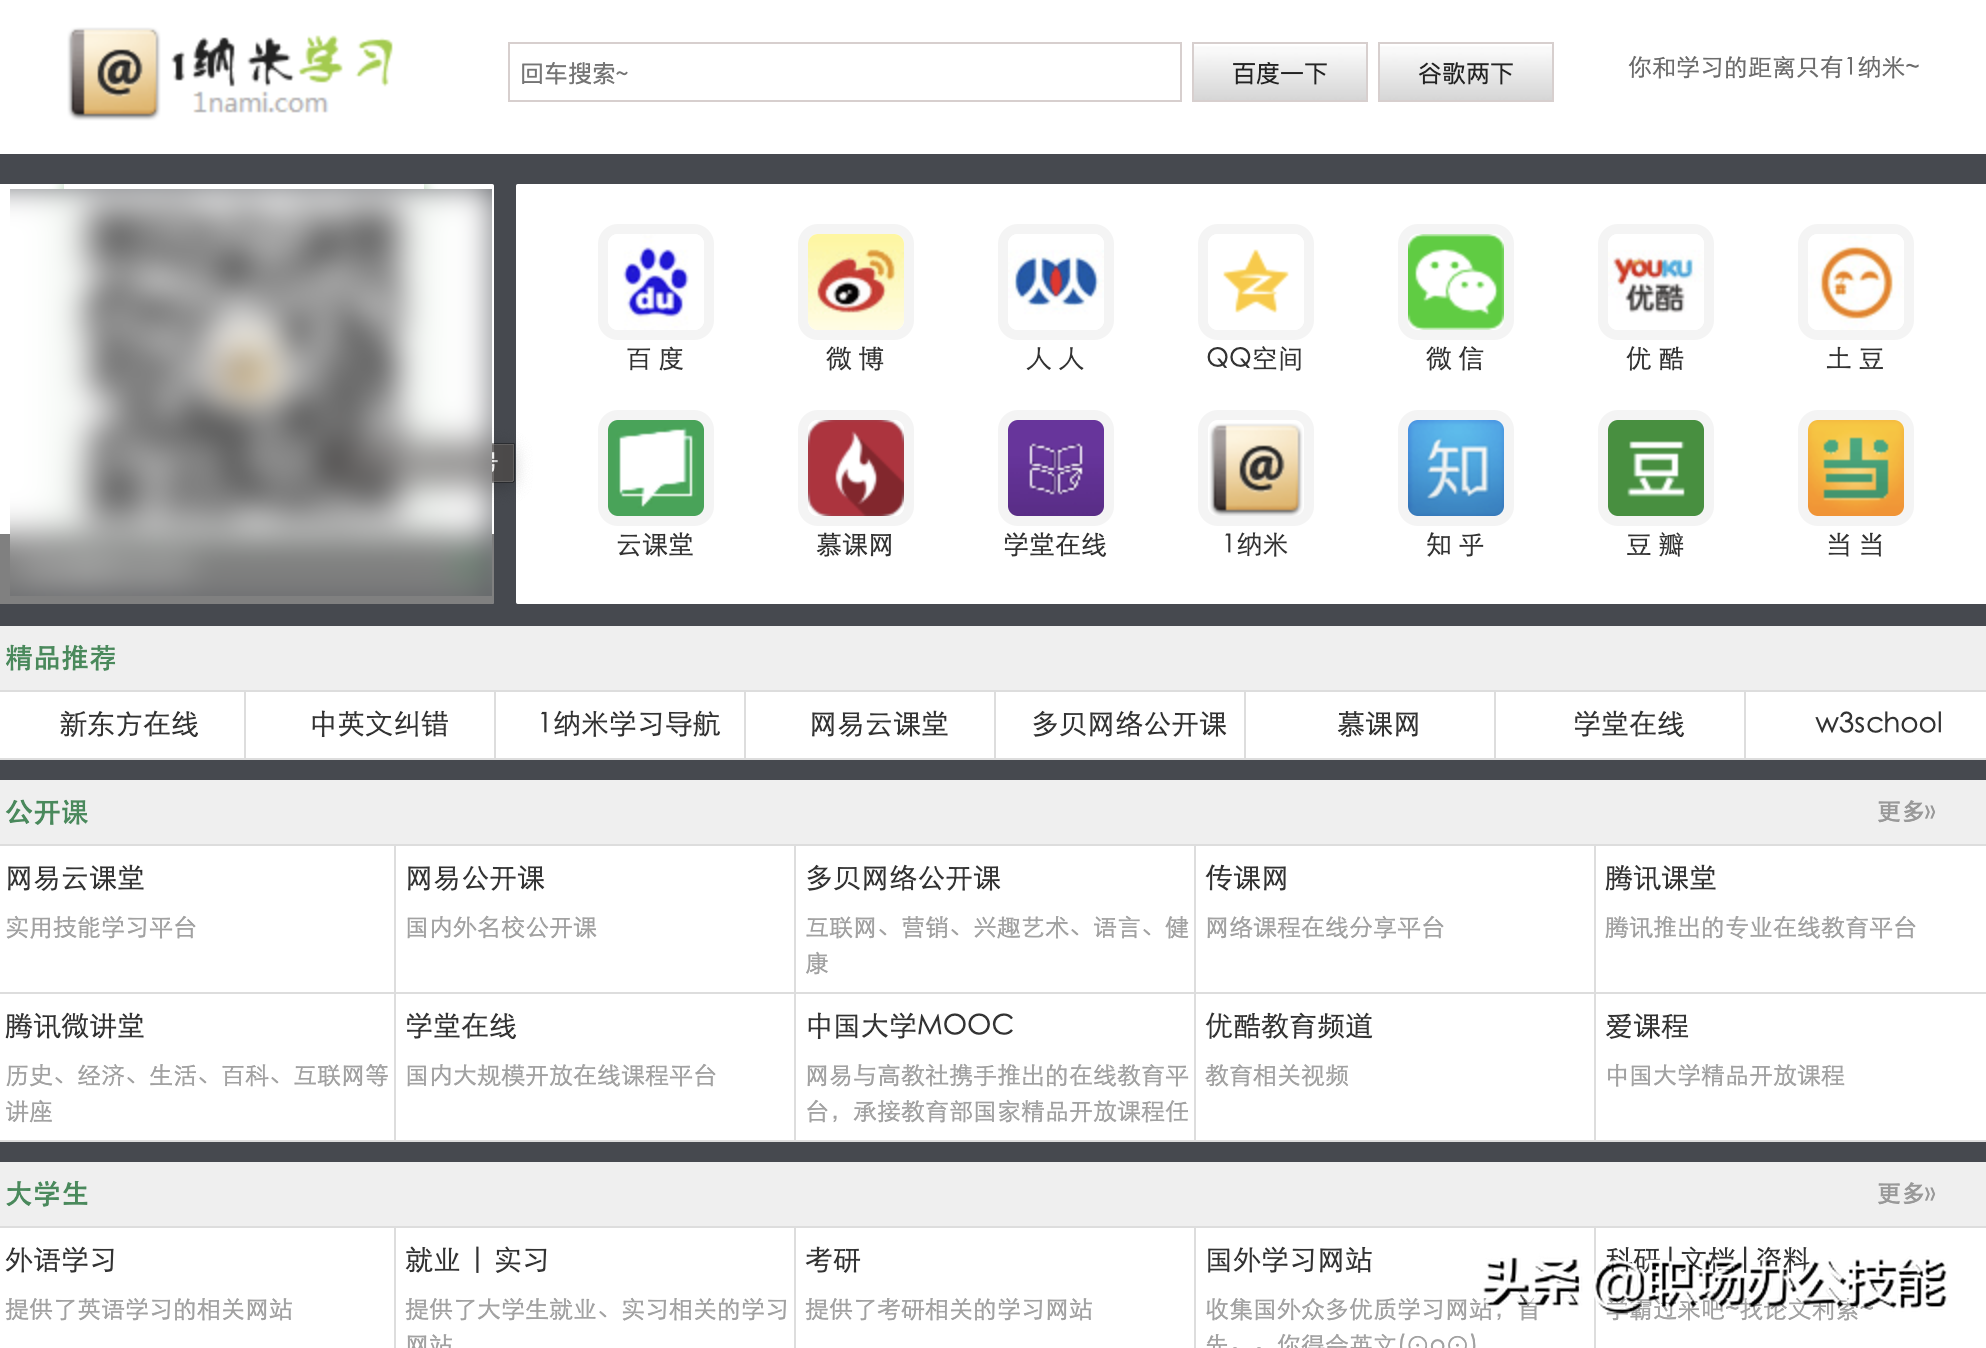Click description 提供了英语学习的相关网站
The width and height of the screenshot is (1986, 1348).
point(149,1310)
